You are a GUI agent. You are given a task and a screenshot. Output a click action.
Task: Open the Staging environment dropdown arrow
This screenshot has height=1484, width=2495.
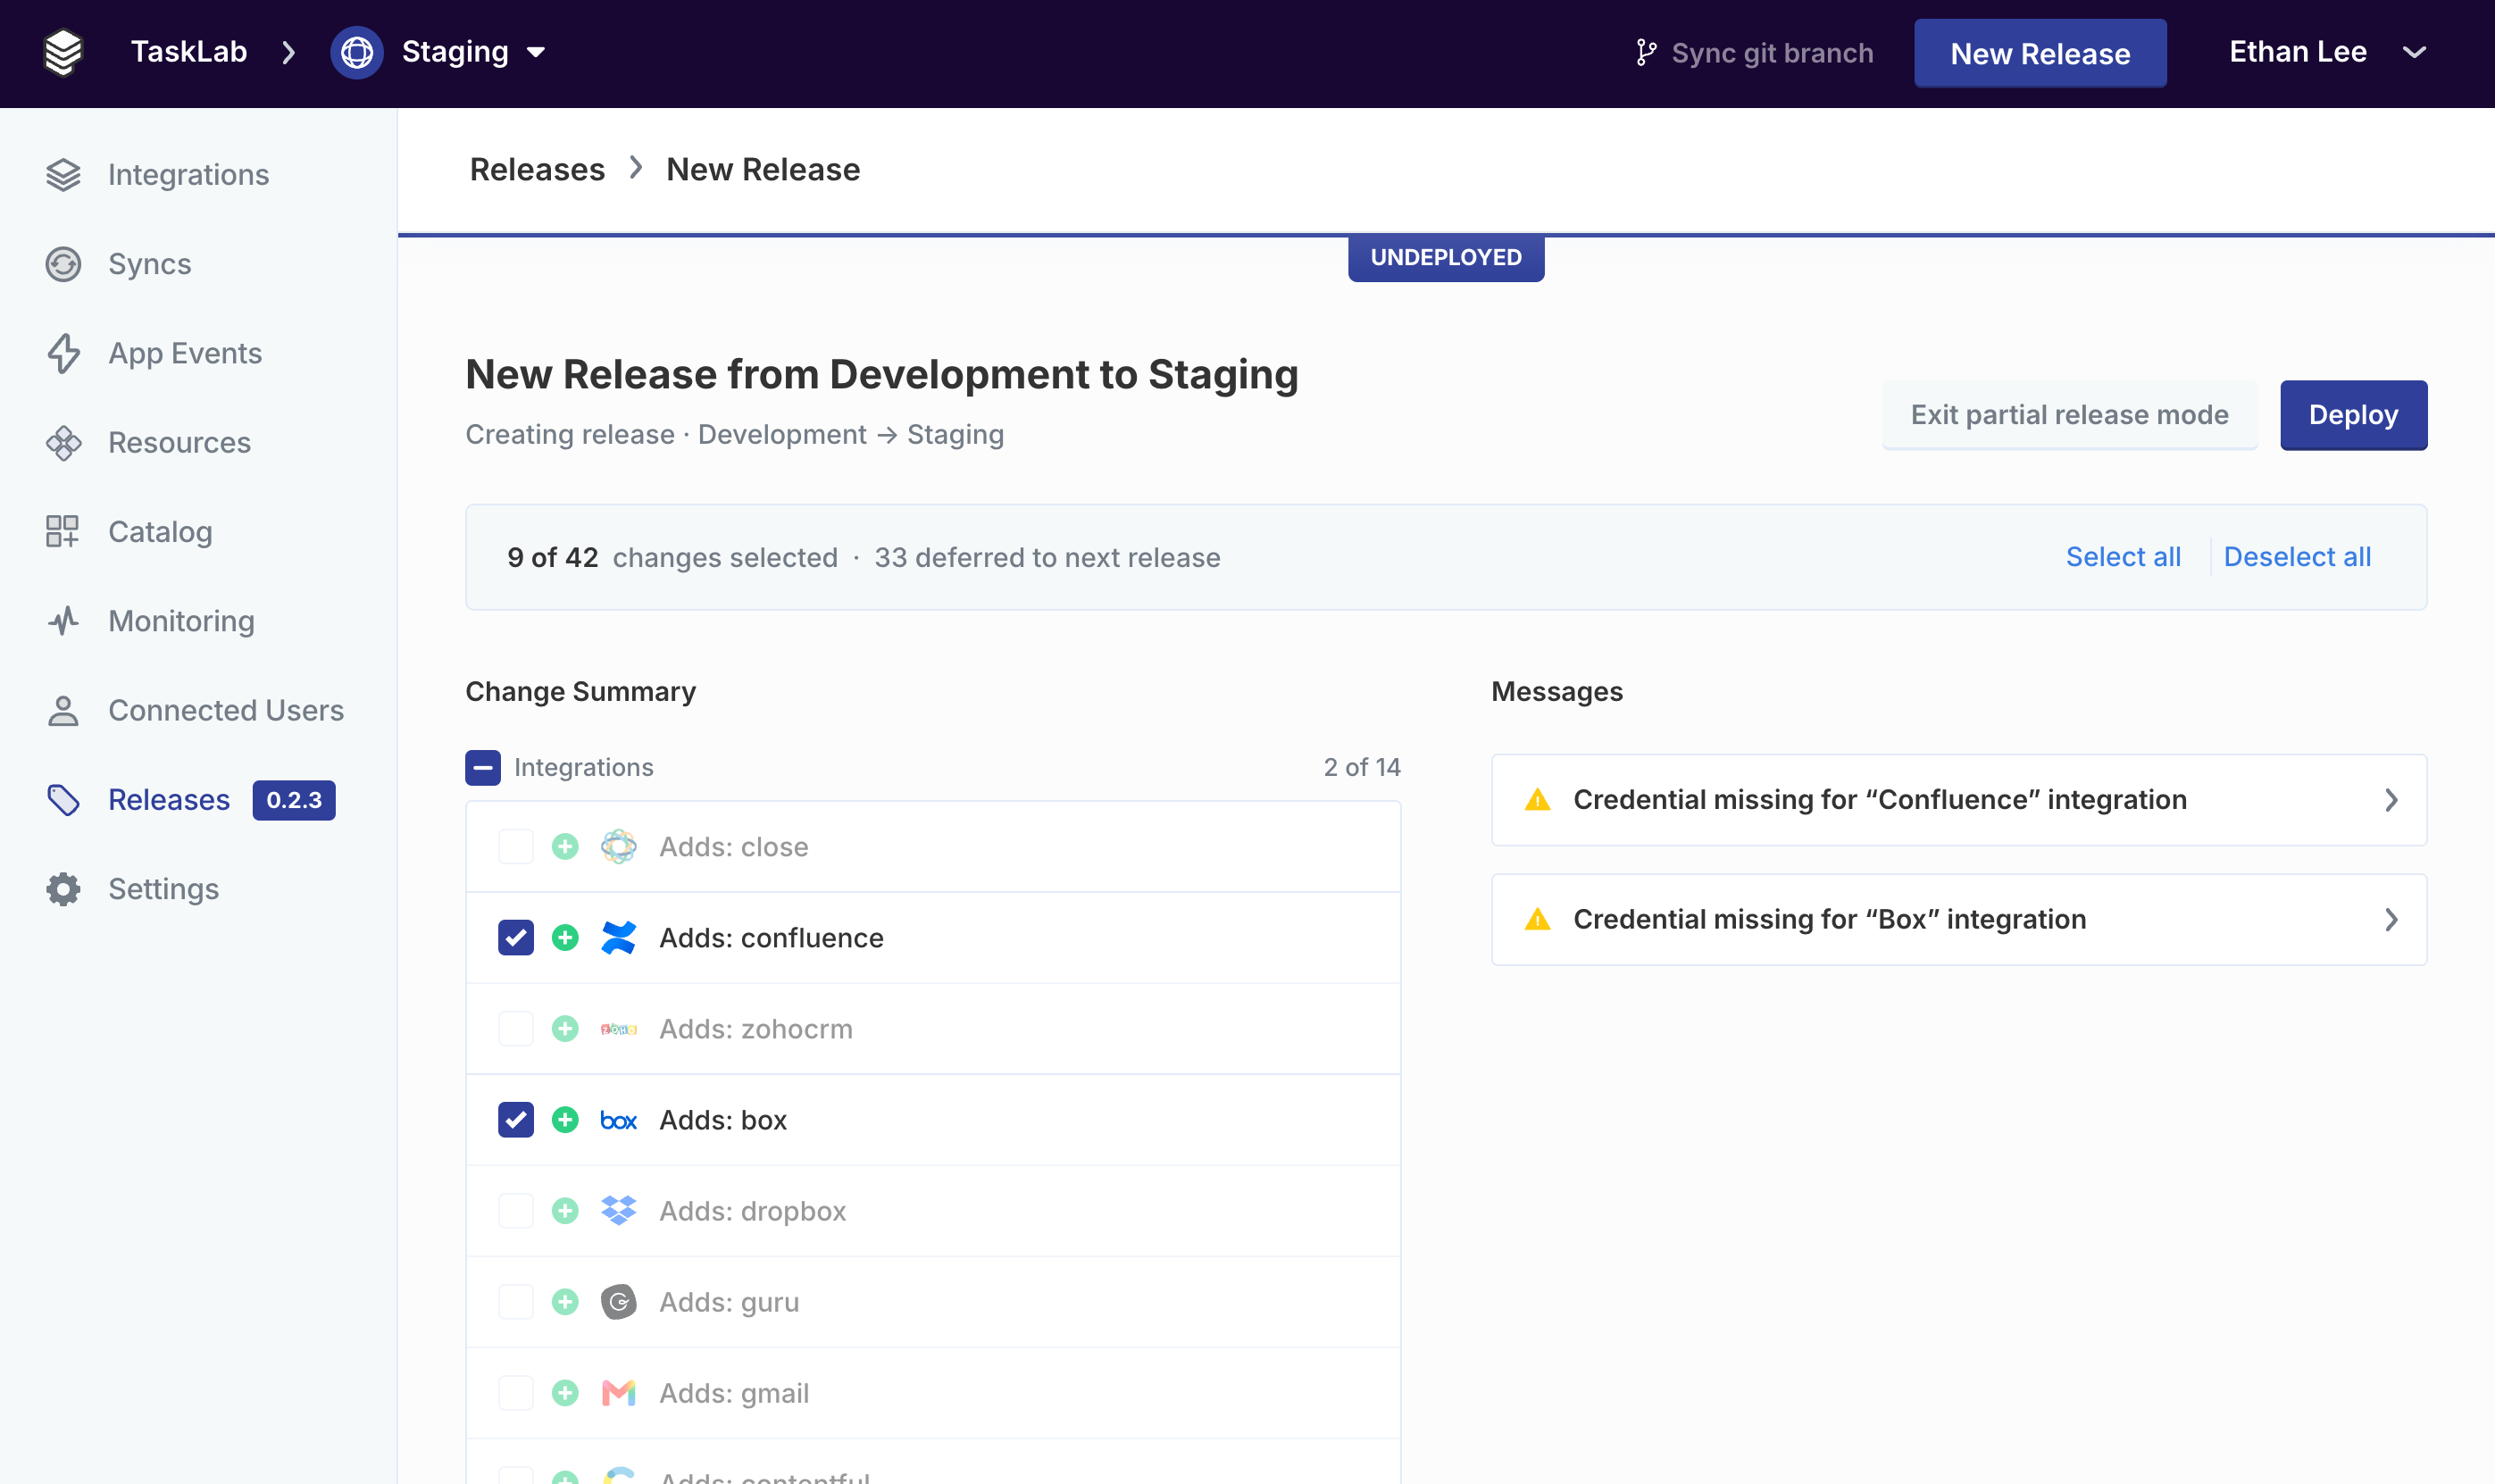click(536, 53)
